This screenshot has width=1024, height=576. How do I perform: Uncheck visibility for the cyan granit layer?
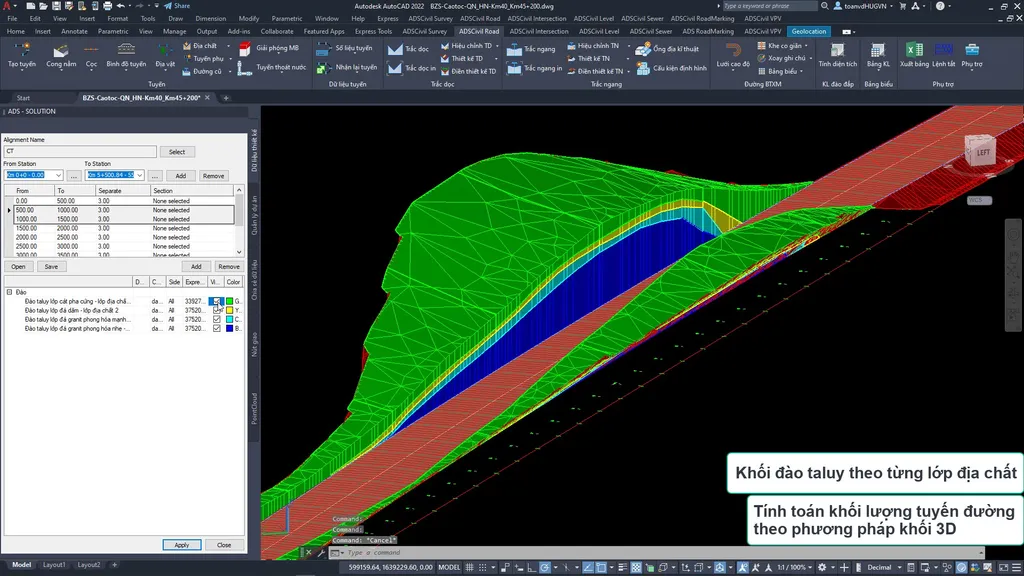point(217,319)
